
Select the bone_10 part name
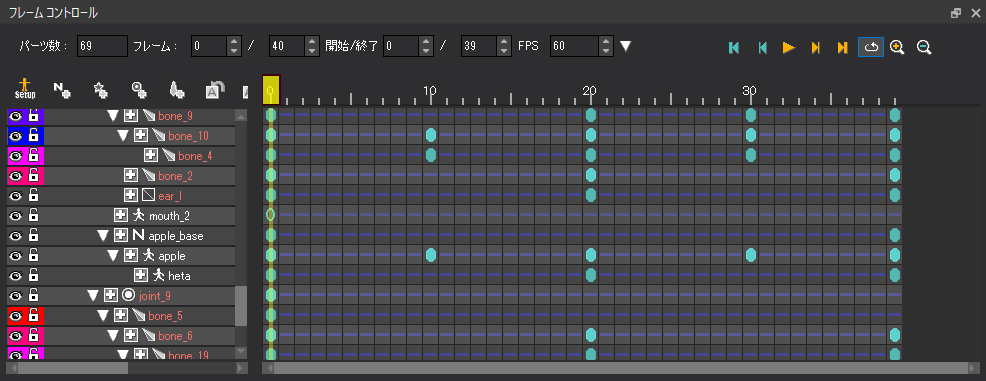point(189,136)
